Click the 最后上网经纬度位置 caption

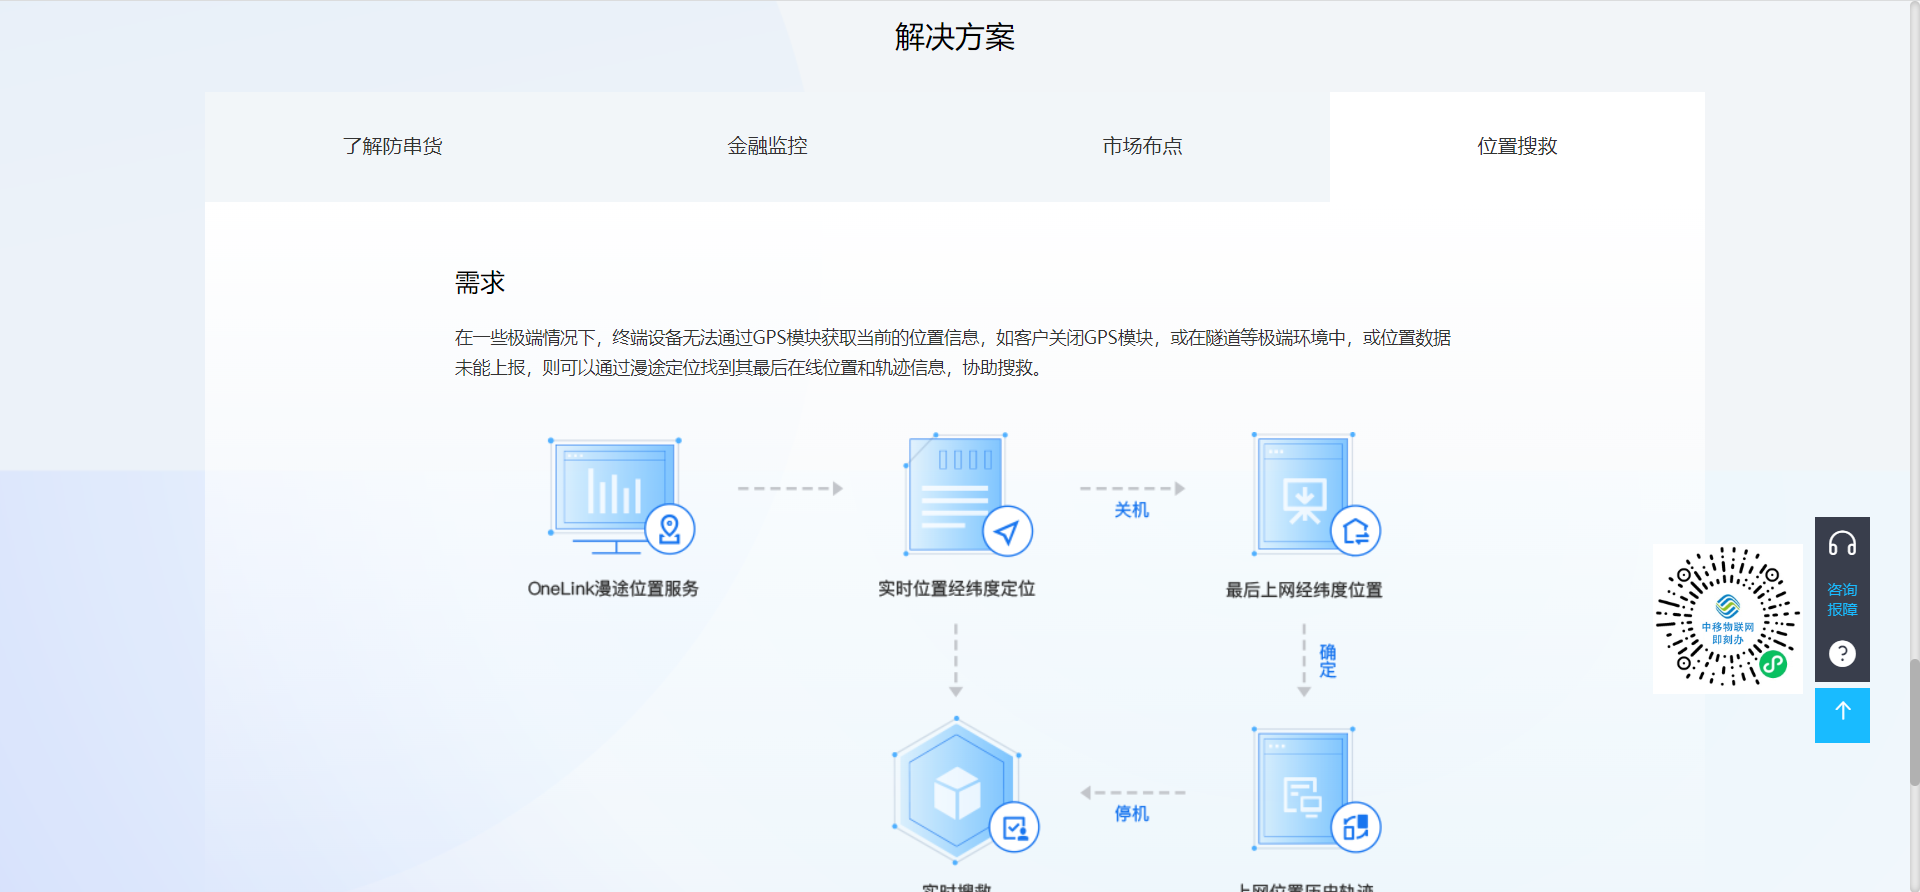(x=1304, y=590)
